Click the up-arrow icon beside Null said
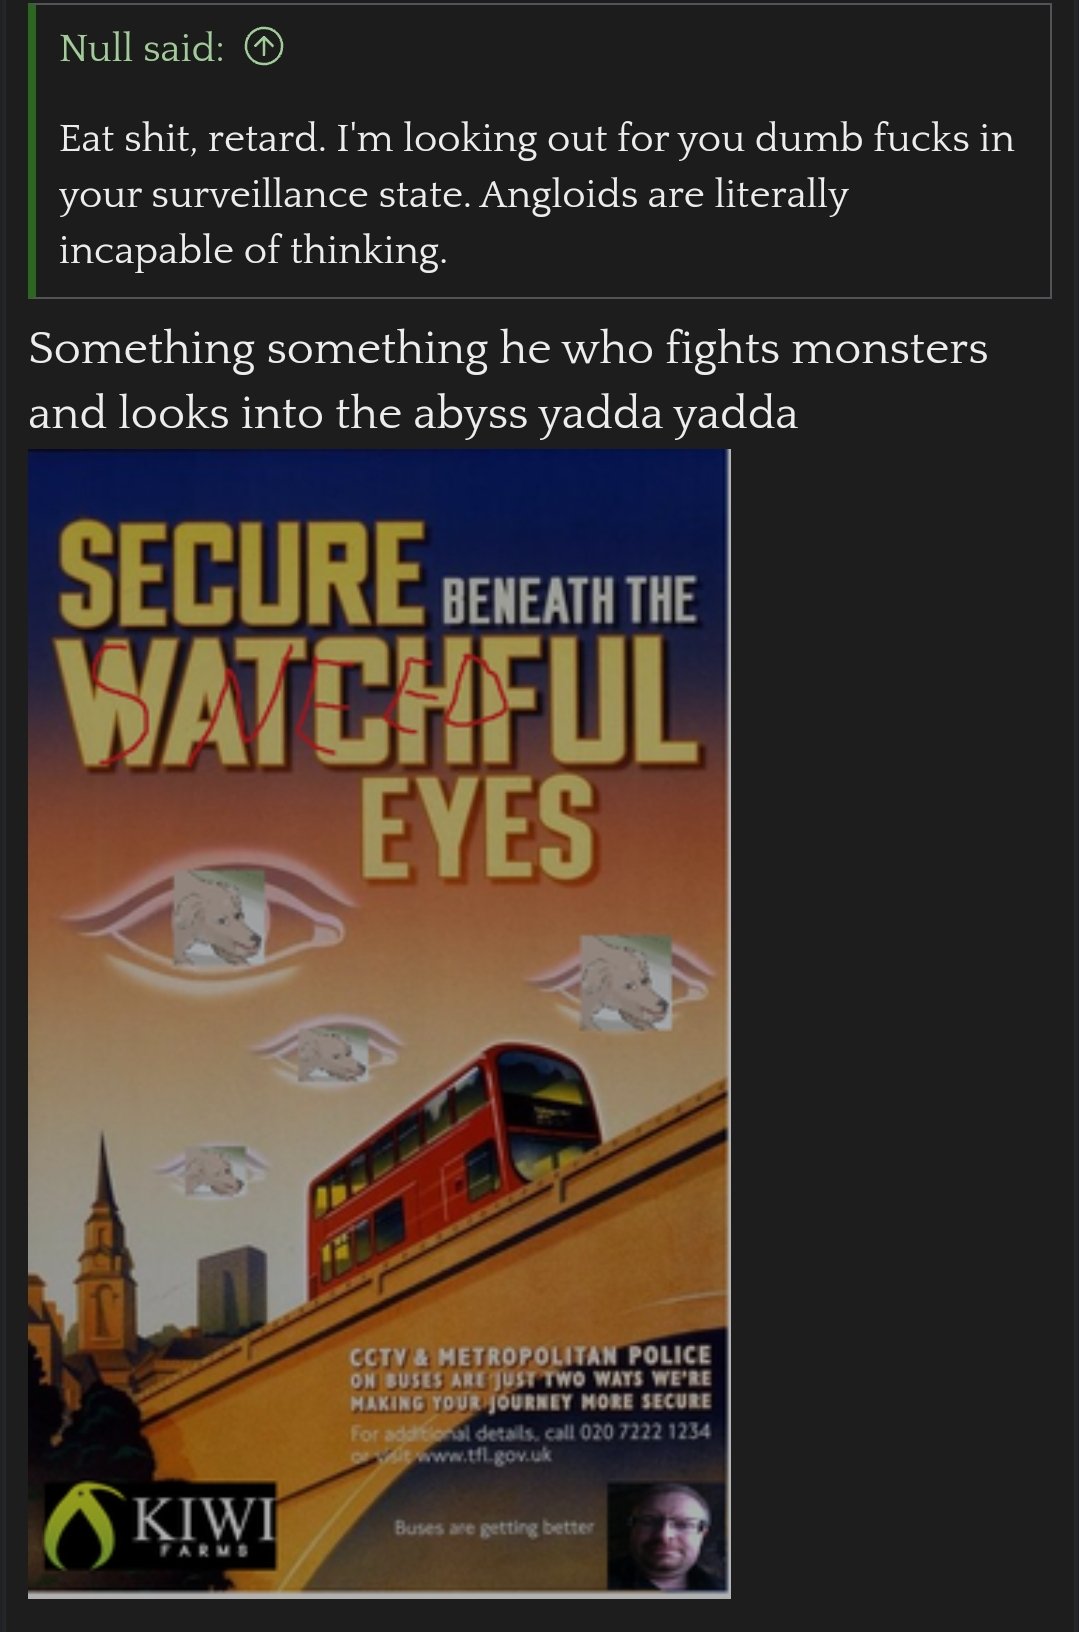 tap(264, 48)
